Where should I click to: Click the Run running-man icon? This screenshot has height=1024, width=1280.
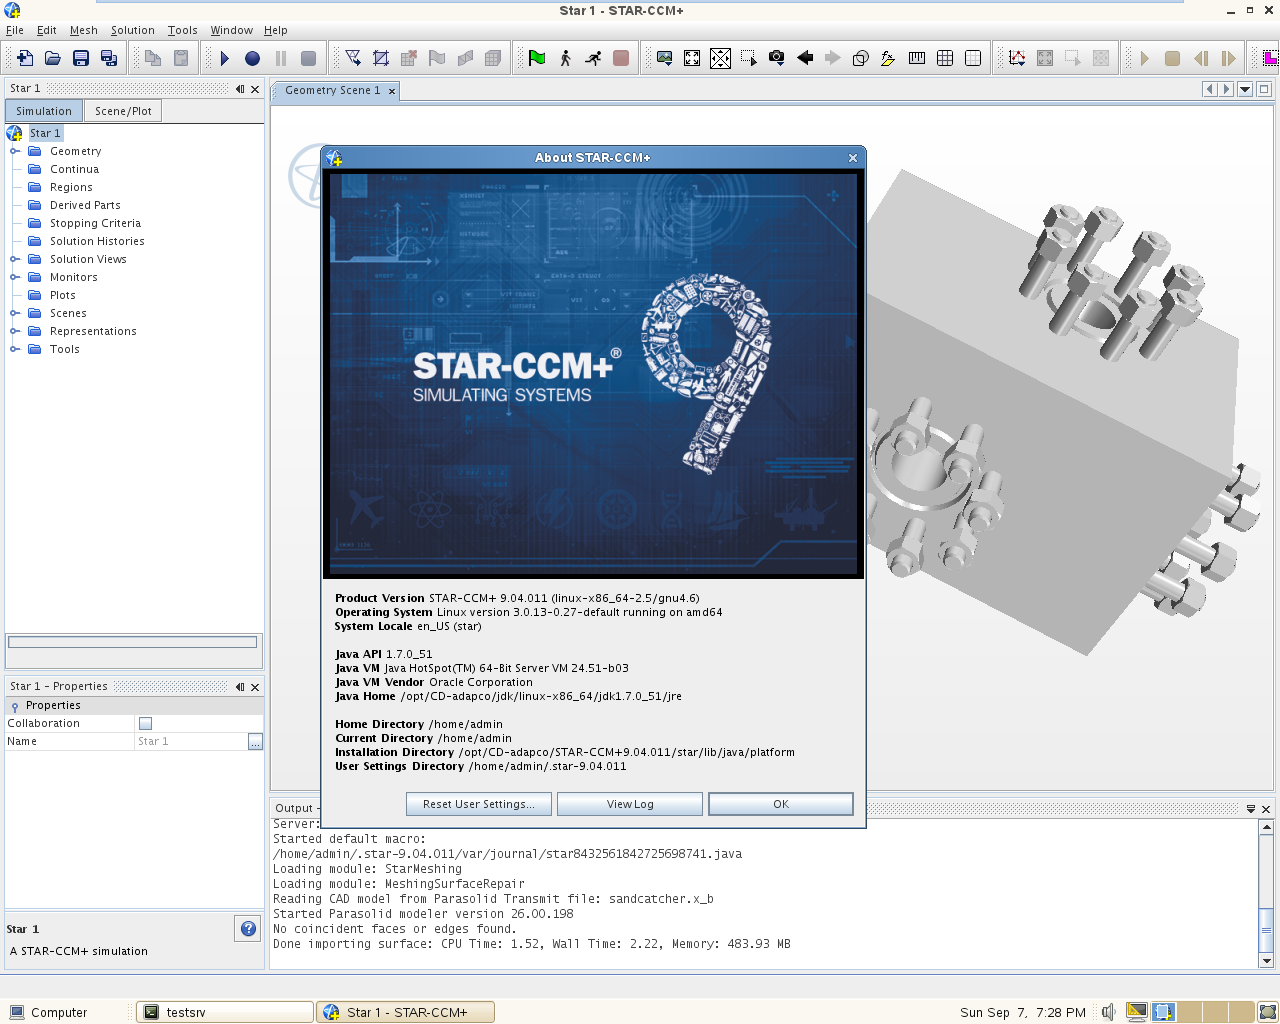coord(593,58)
